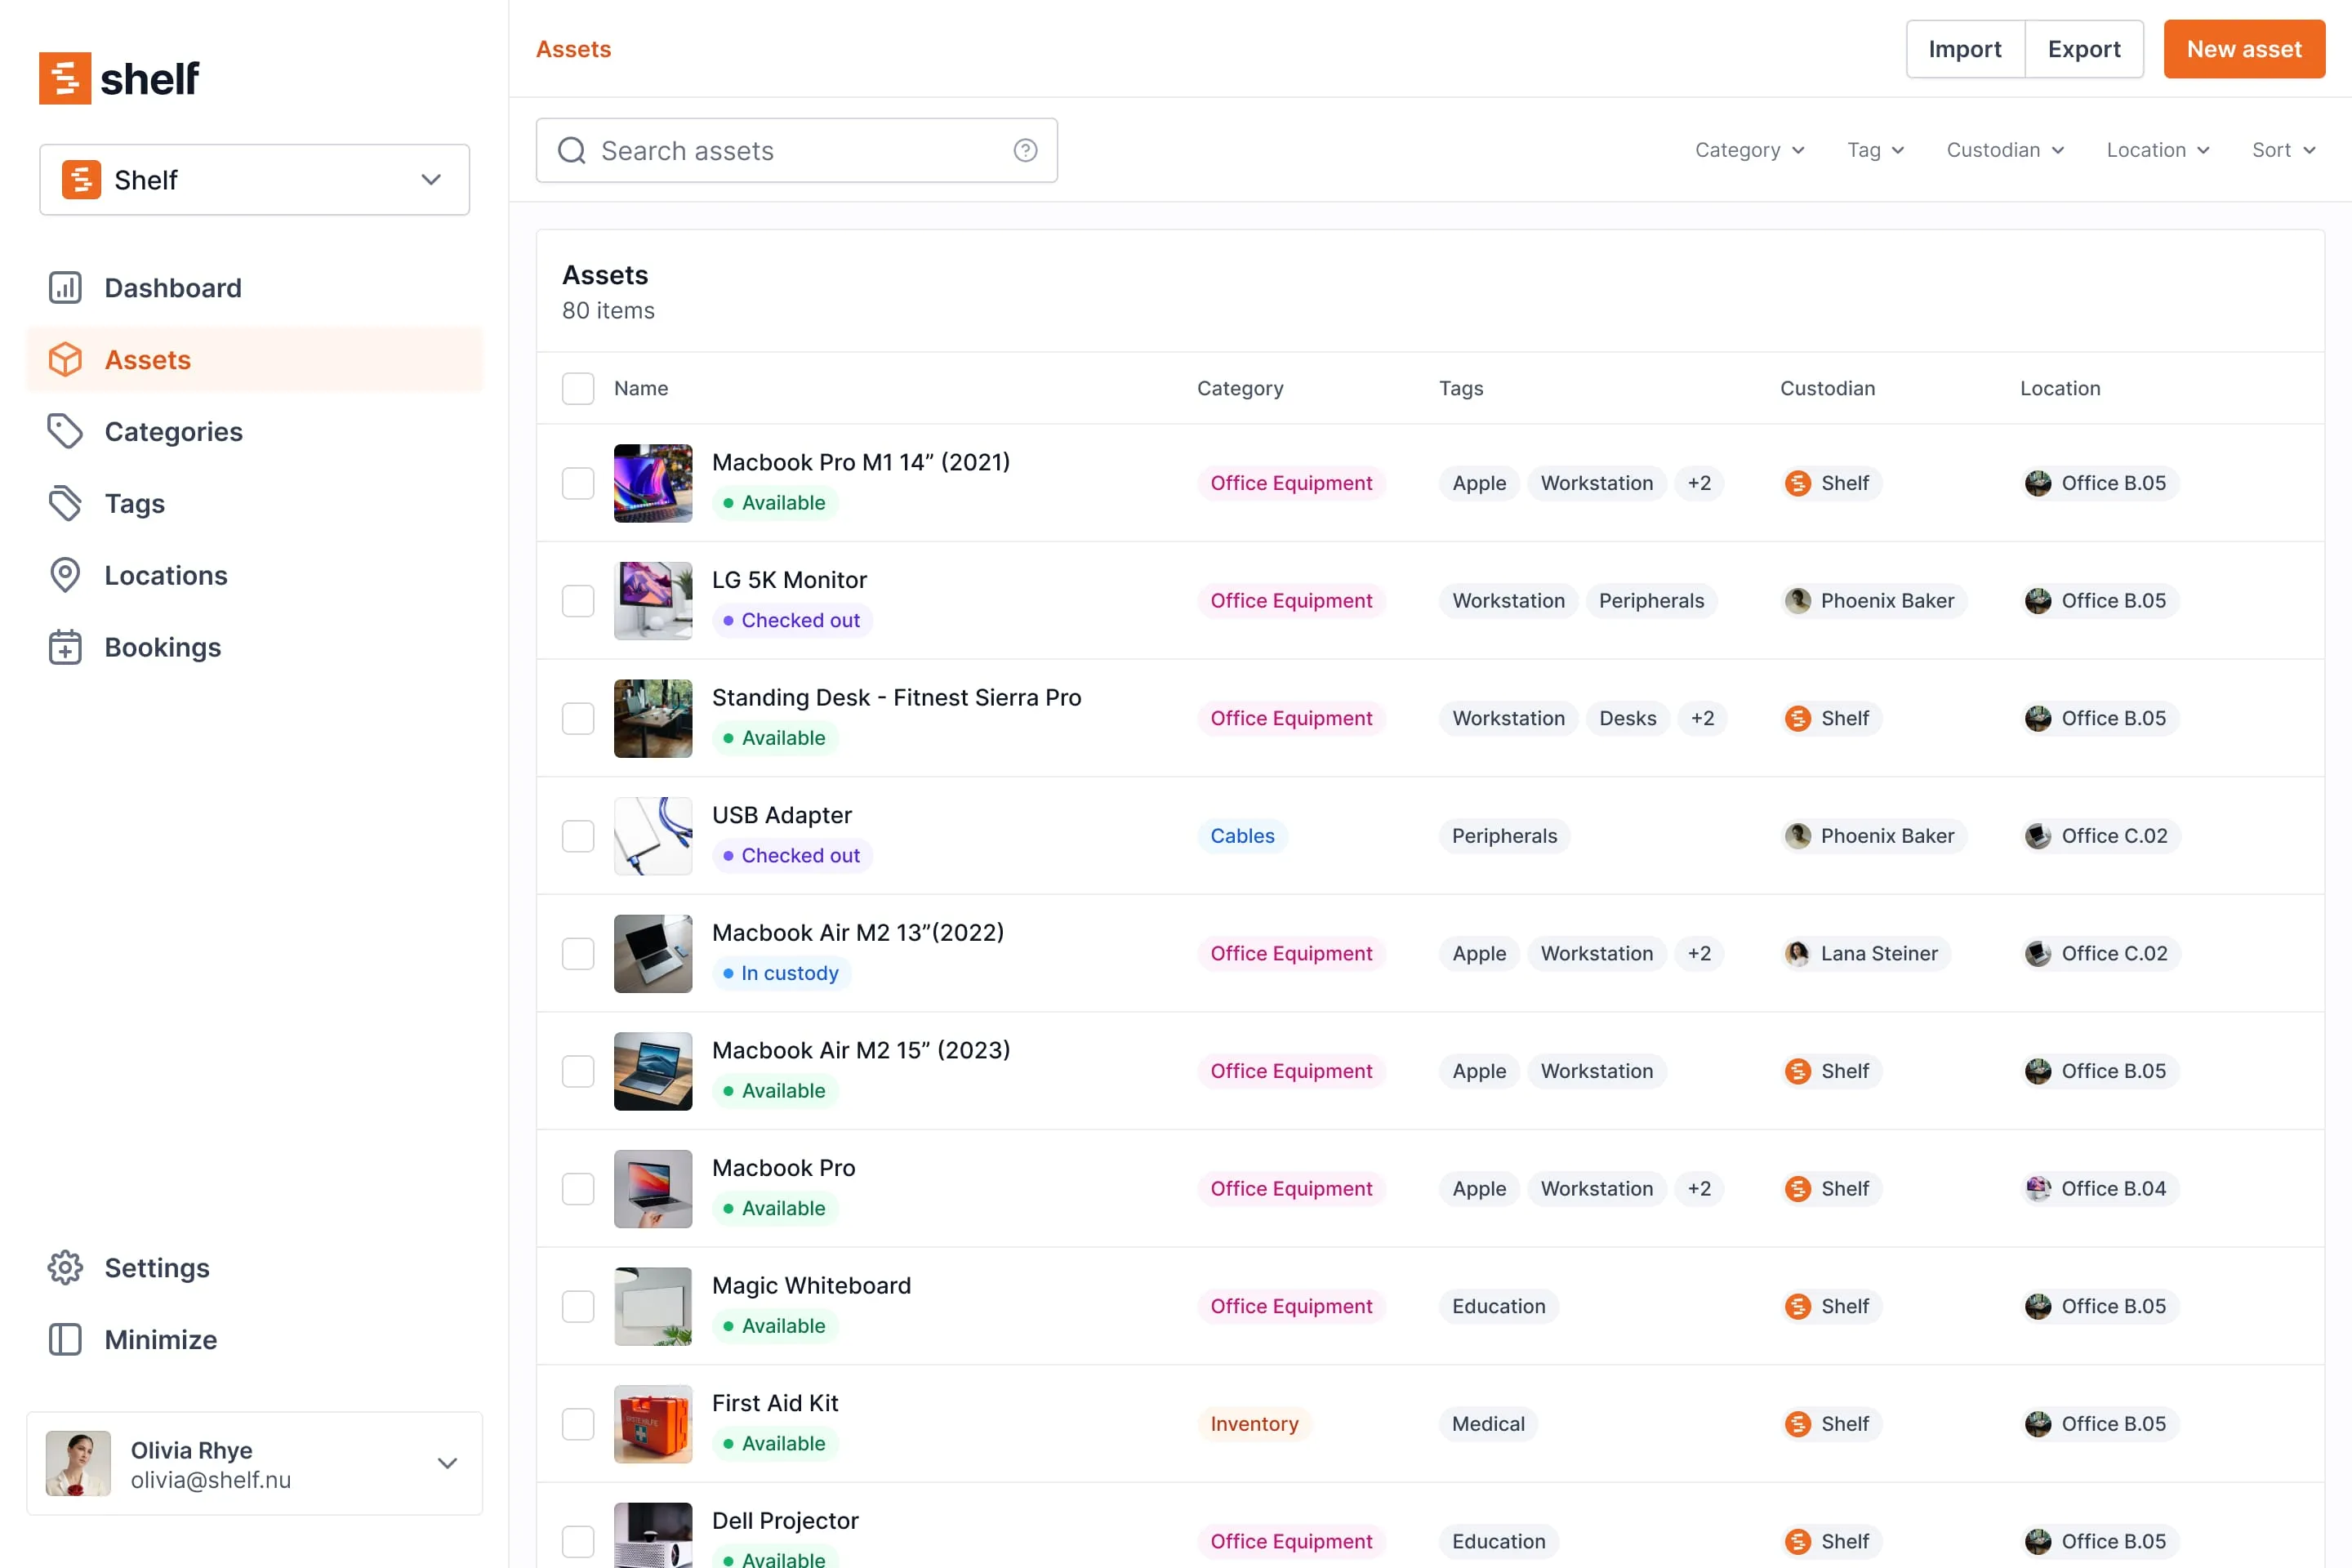The width and height of the screenshot is (2352, 1568).
Task: Click the Shelf logo icon
Action: click(x=65, y=77)
